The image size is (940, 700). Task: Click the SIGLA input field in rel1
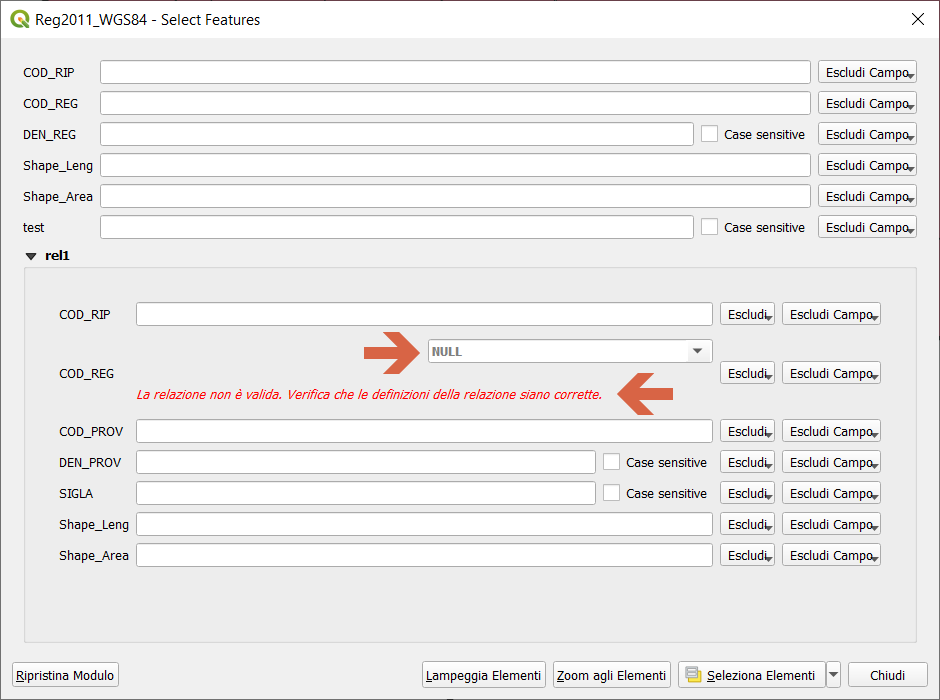tap(365, 493)
